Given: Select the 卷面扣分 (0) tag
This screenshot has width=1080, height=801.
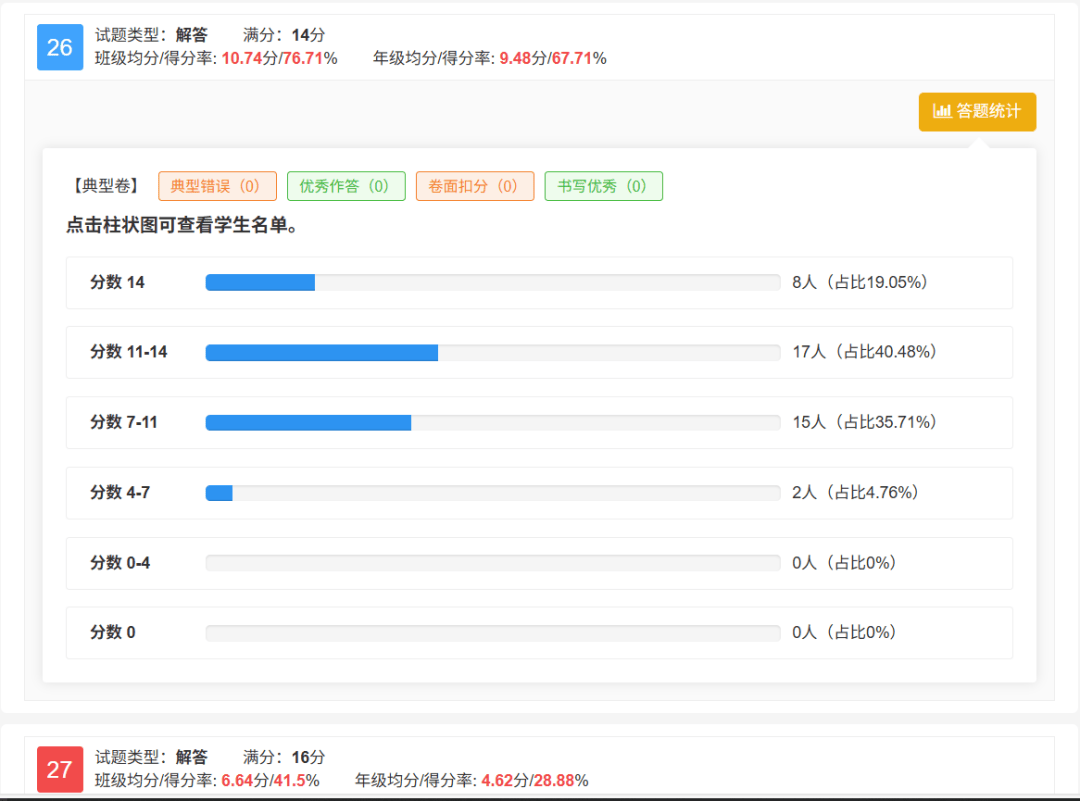Looking at the screenshot, I should tap(475, 186).
